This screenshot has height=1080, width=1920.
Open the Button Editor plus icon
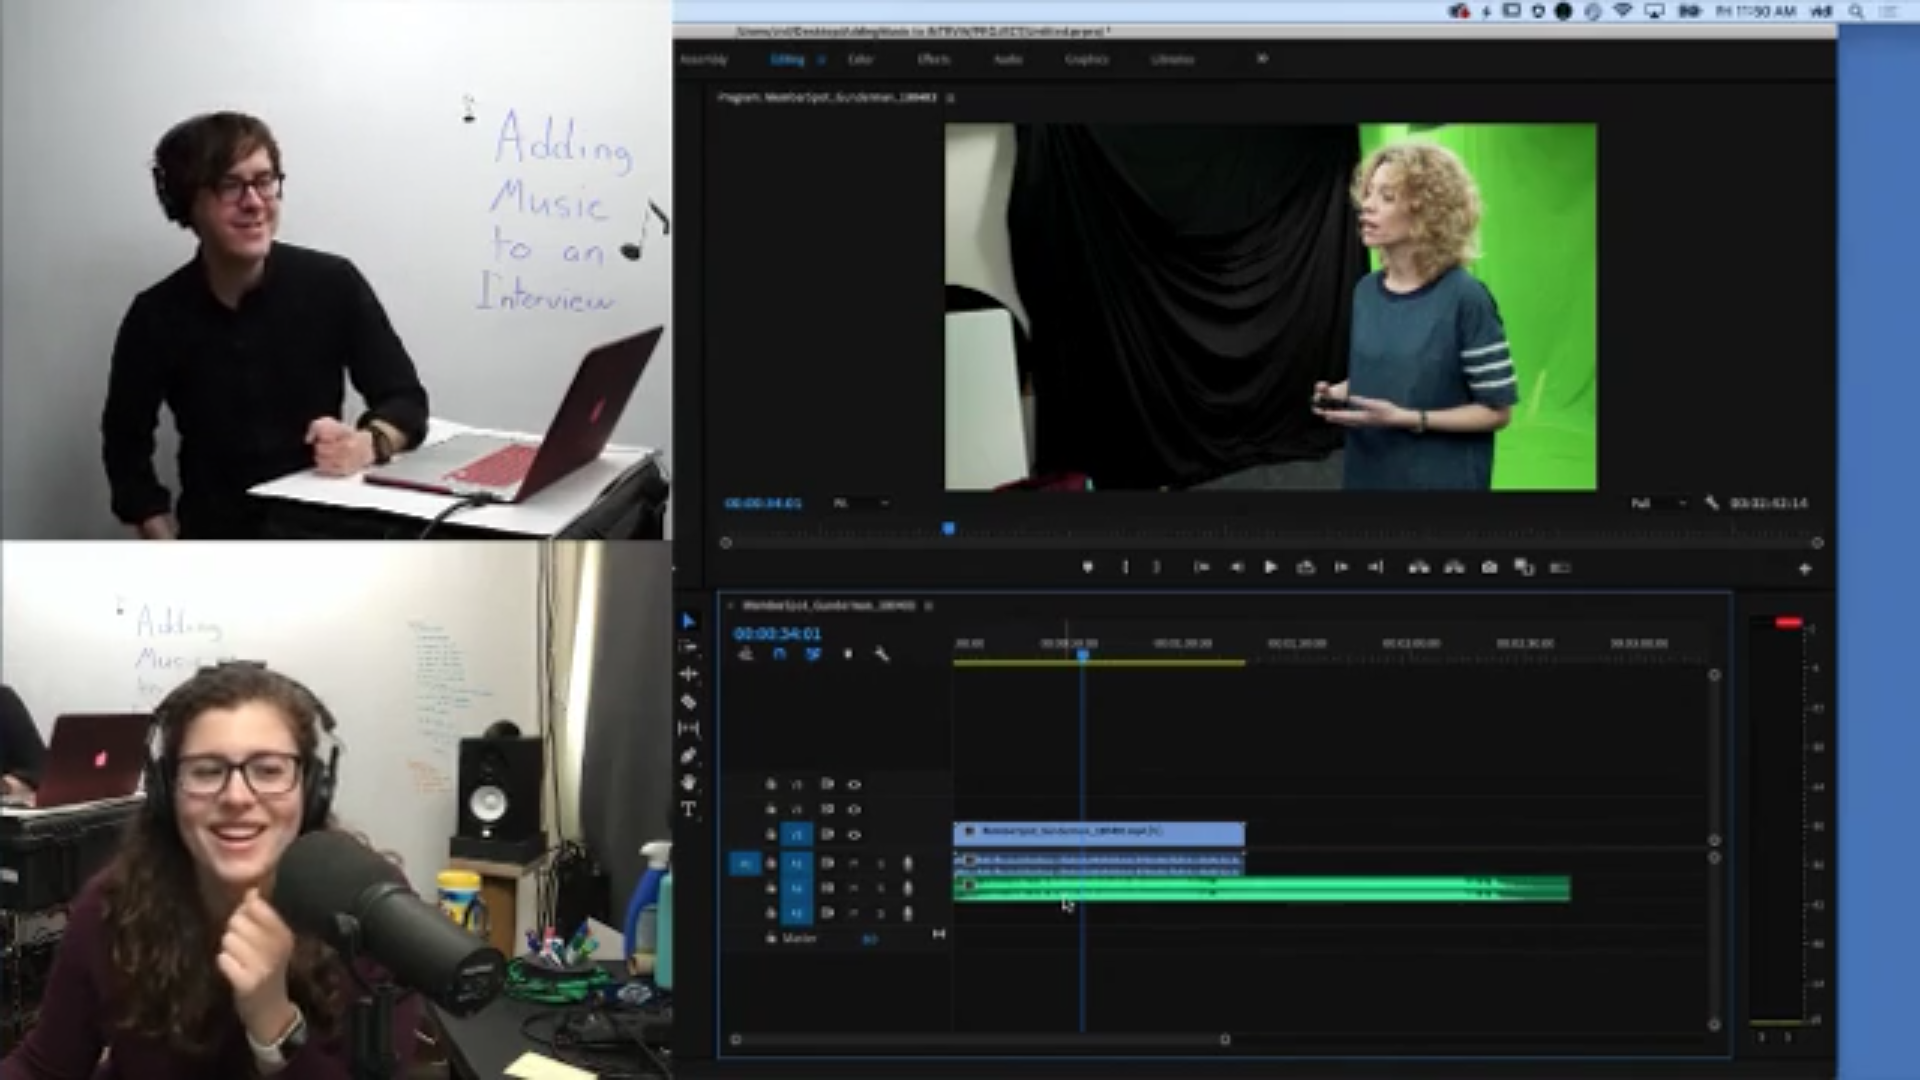1805,568
